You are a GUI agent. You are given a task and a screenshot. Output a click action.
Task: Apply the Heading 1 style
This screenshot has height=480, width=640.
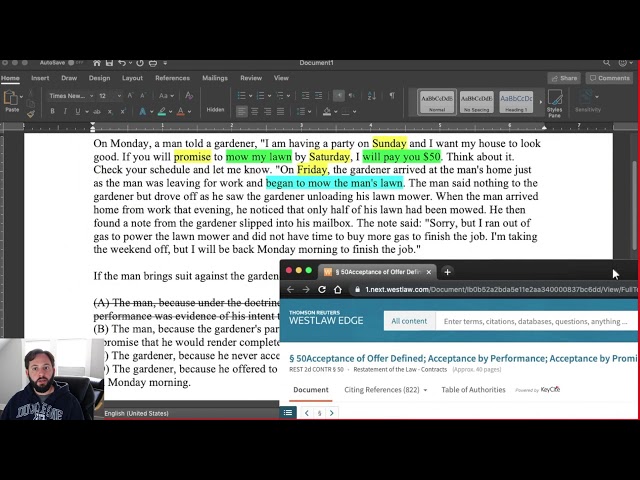[x=516, y=102]
